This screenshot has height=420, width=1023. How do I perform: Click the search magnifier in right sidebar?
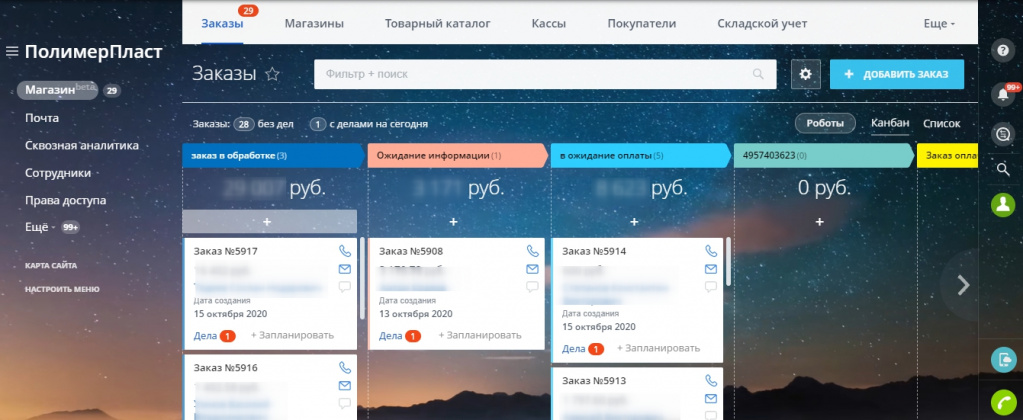pyautogui.click(x=1003, y=170)
